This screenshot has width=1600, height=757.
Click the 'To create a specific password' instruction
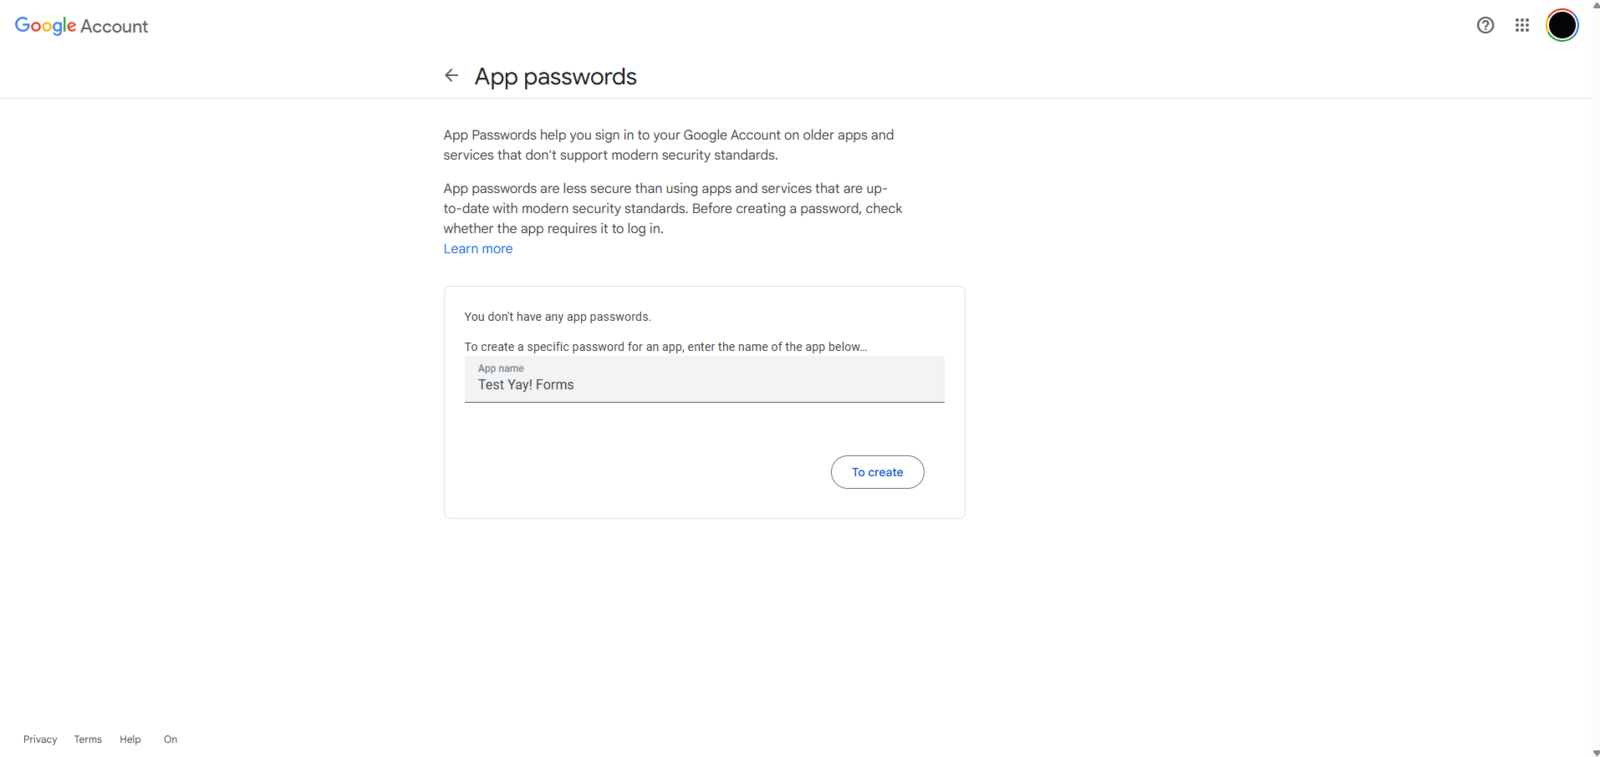(665, 347)
